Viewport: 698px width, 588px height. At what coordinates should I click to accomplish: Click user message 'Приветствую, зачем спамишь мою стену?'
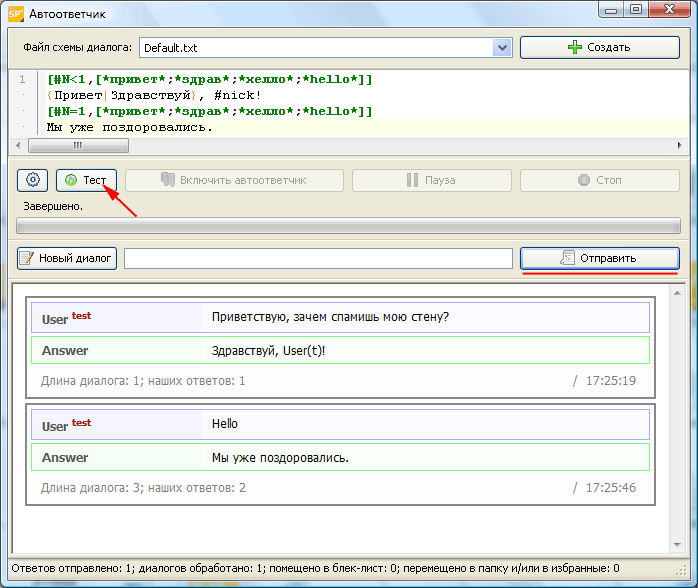point(330,317)
